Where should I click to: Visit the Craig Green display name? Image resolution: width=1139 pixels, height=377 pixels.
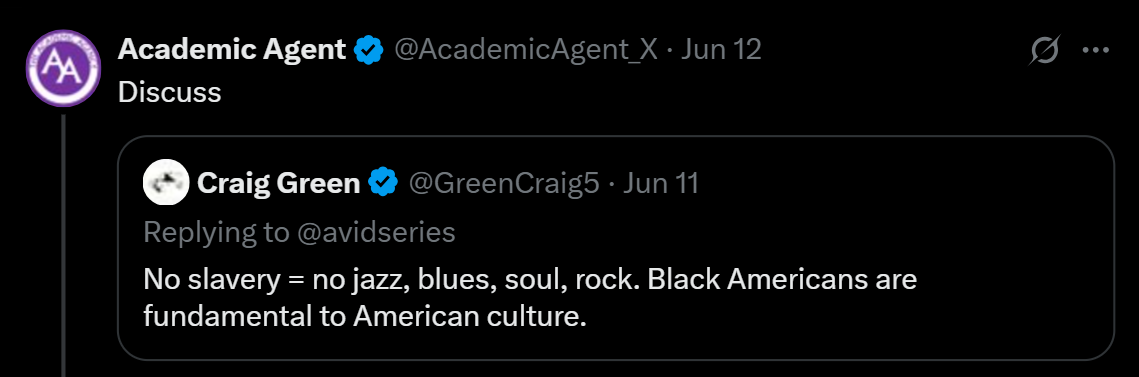pyautogui.click(x=278, y=183)
